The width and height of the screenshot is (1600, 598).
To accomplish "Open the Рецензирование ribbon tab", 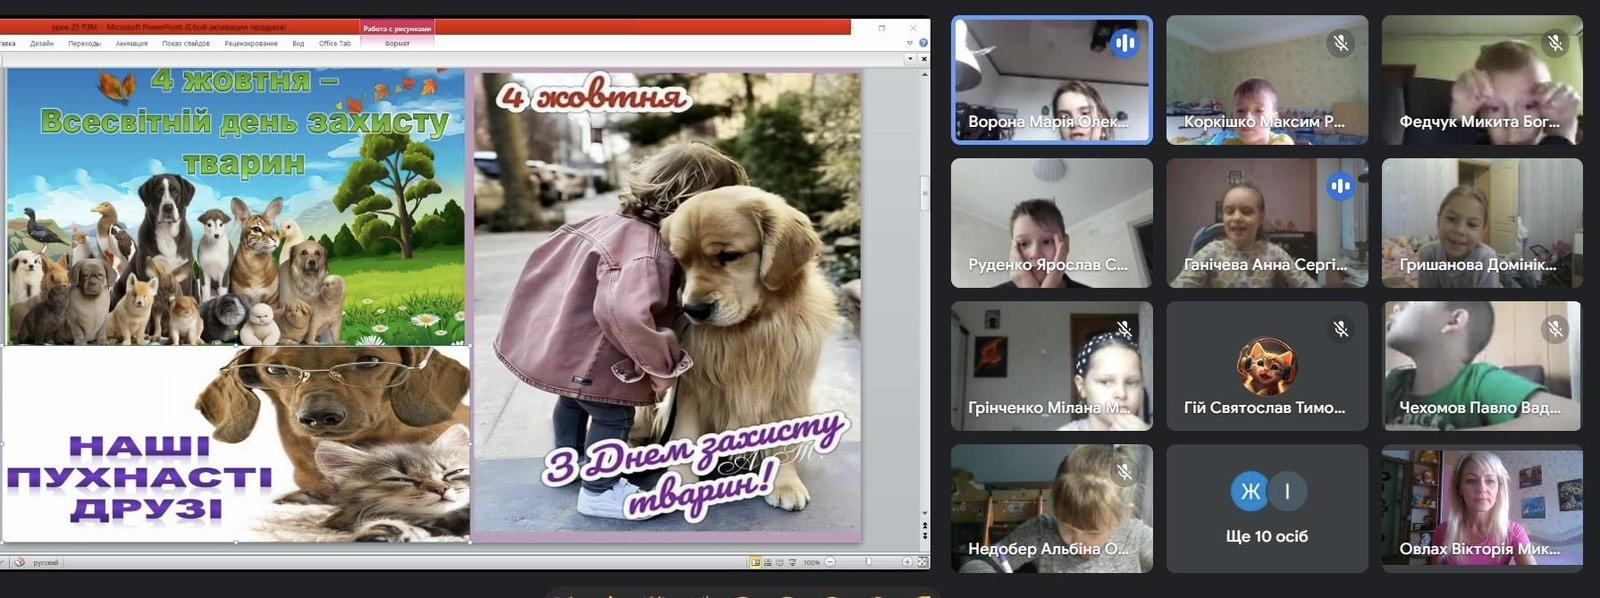I will tap(251, 44).
